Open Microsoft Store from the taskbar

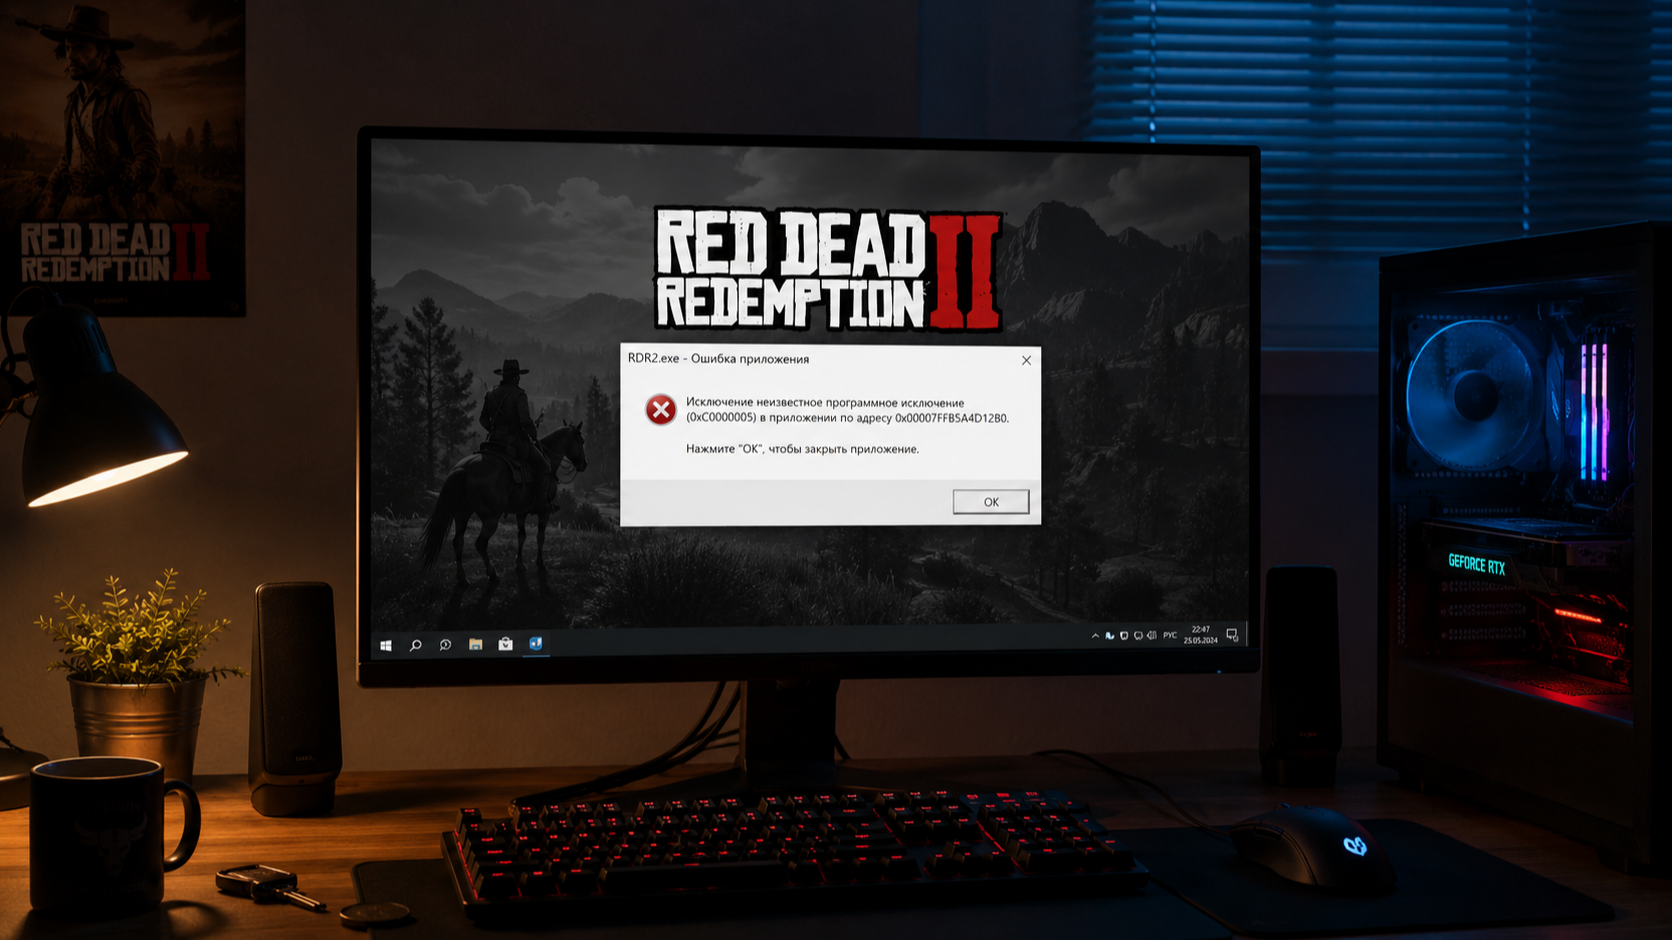tap(506, 644)
